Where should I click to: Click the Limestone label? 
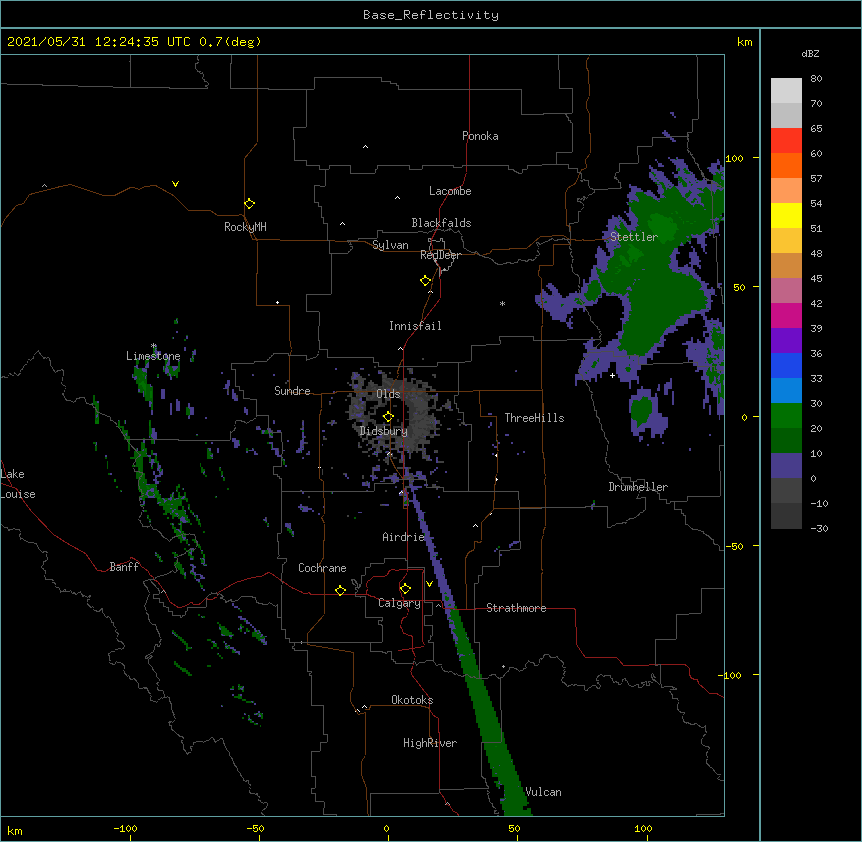point(153,356)
